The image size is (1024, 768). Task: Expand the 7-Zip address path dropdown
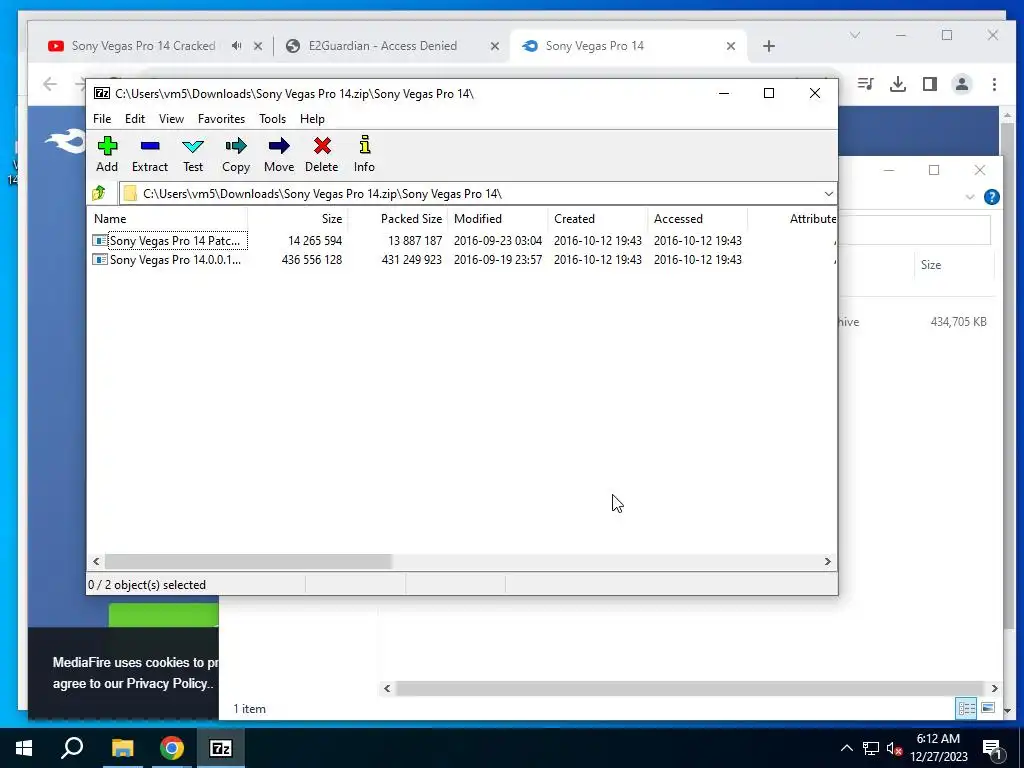pos(828,194)
